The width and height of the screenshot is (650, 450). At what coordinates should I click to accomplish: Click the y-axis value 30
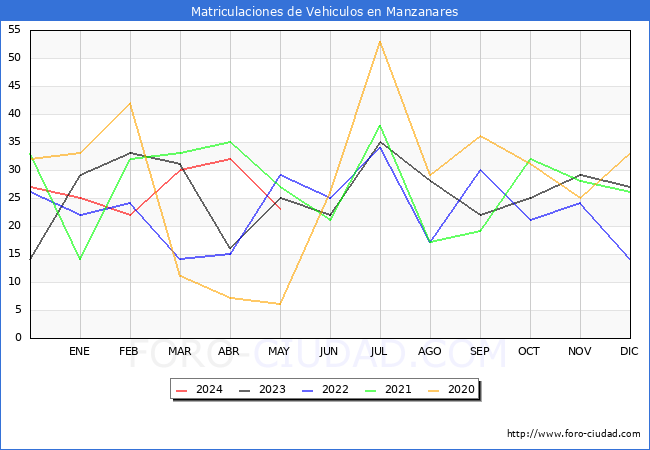pyautogui.click(x=15, y=169)
